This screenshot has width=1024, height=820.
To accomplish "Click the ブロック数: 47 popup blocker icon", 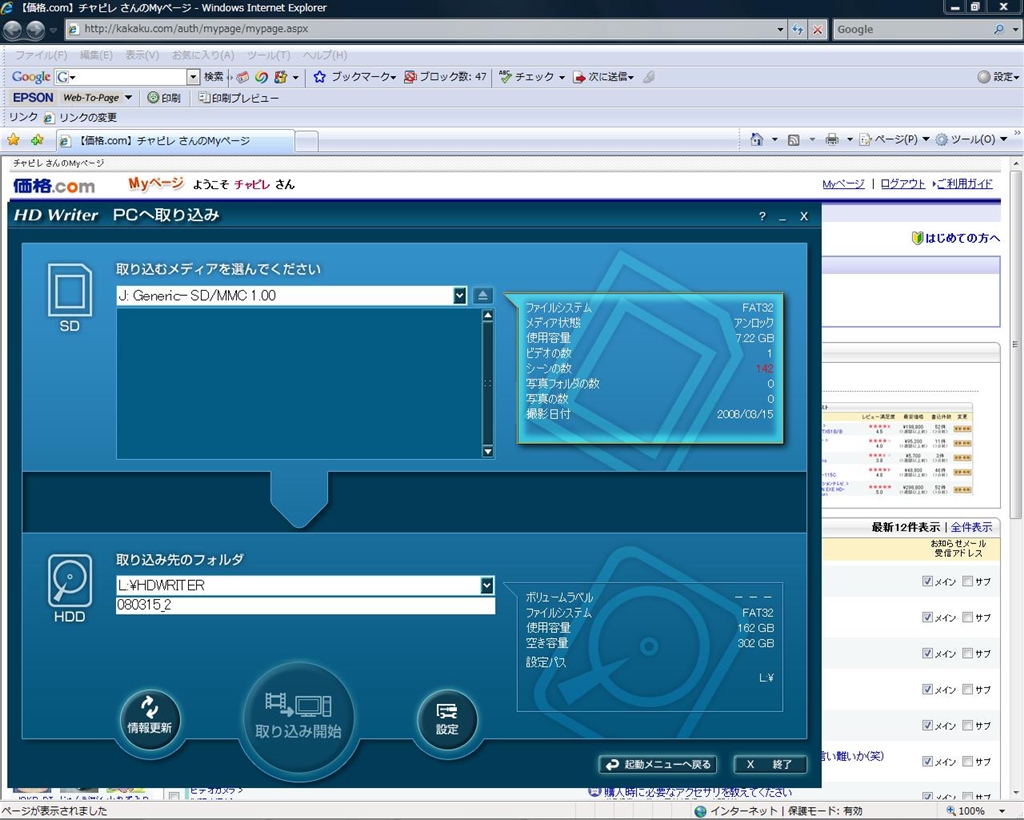I will coord(409,77).
